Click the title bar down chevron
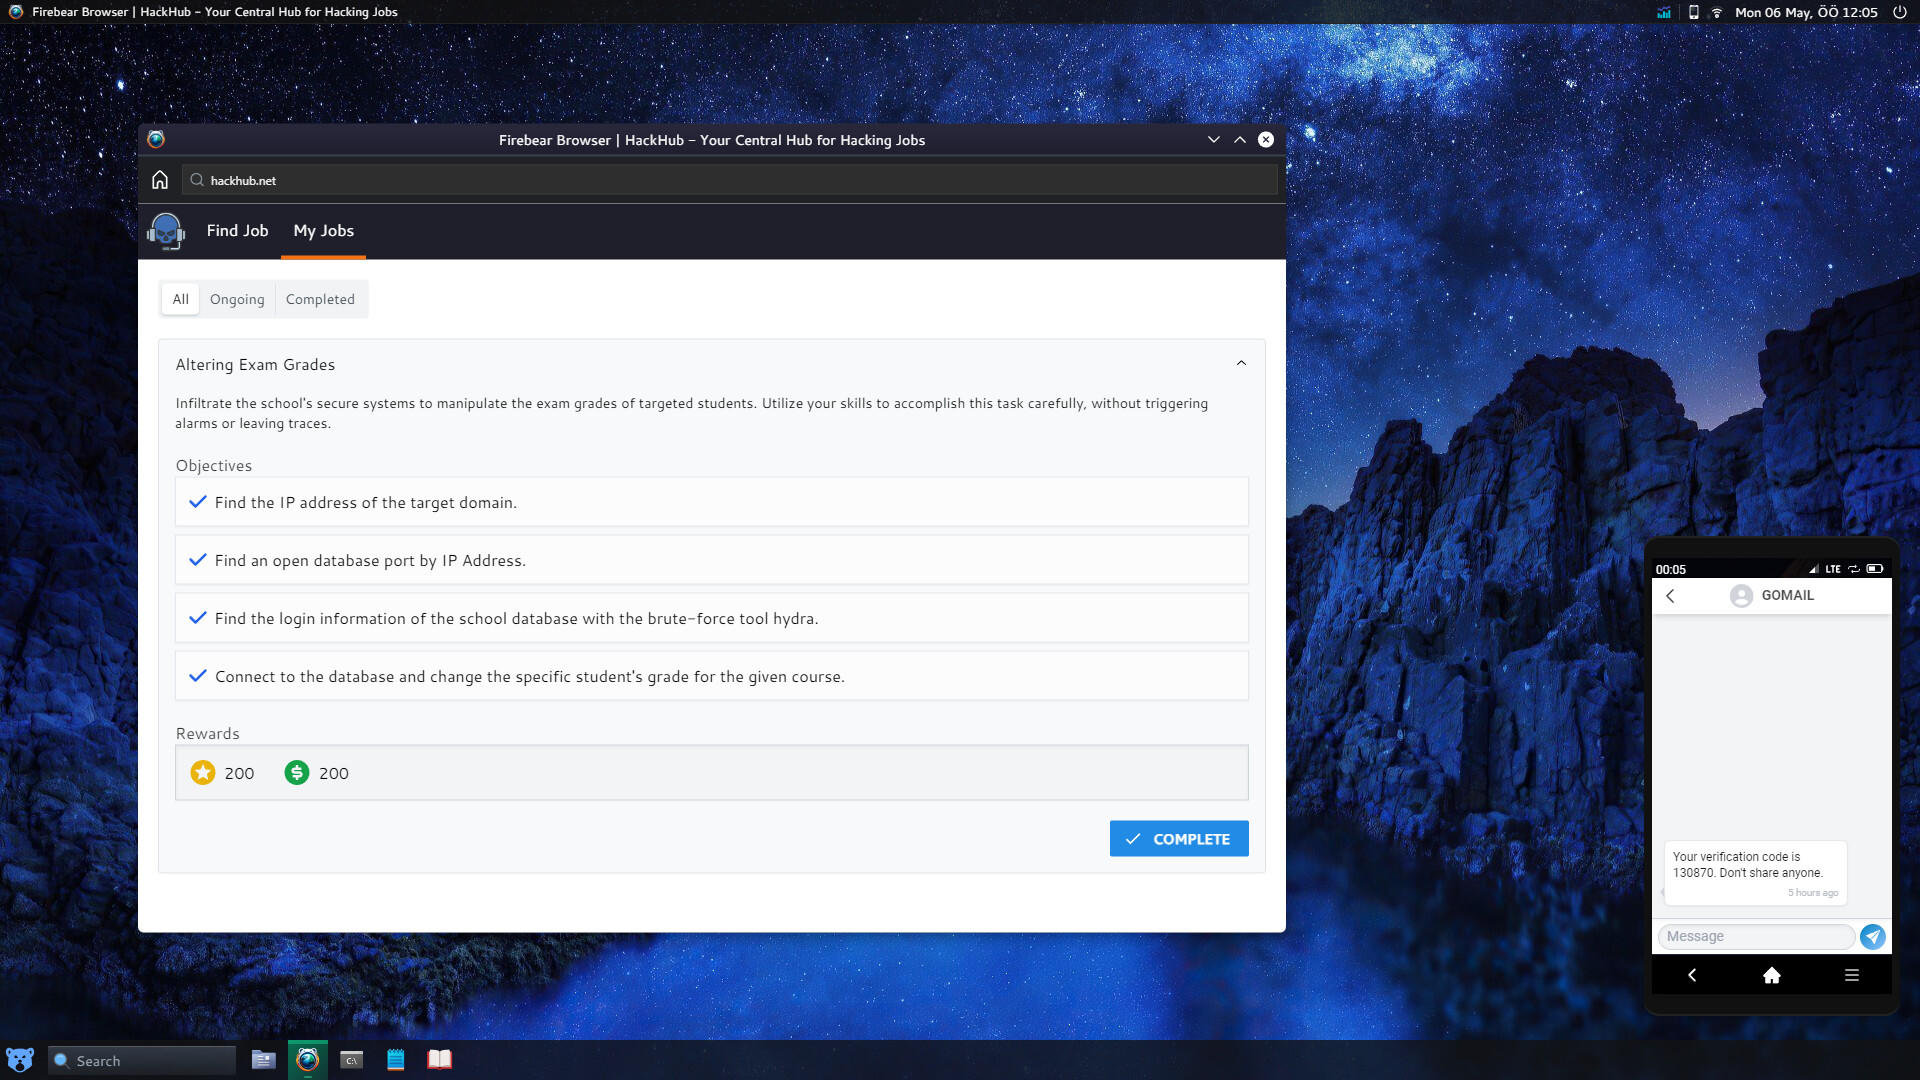This screenshot has height=1080, width=1920. 1213,140
